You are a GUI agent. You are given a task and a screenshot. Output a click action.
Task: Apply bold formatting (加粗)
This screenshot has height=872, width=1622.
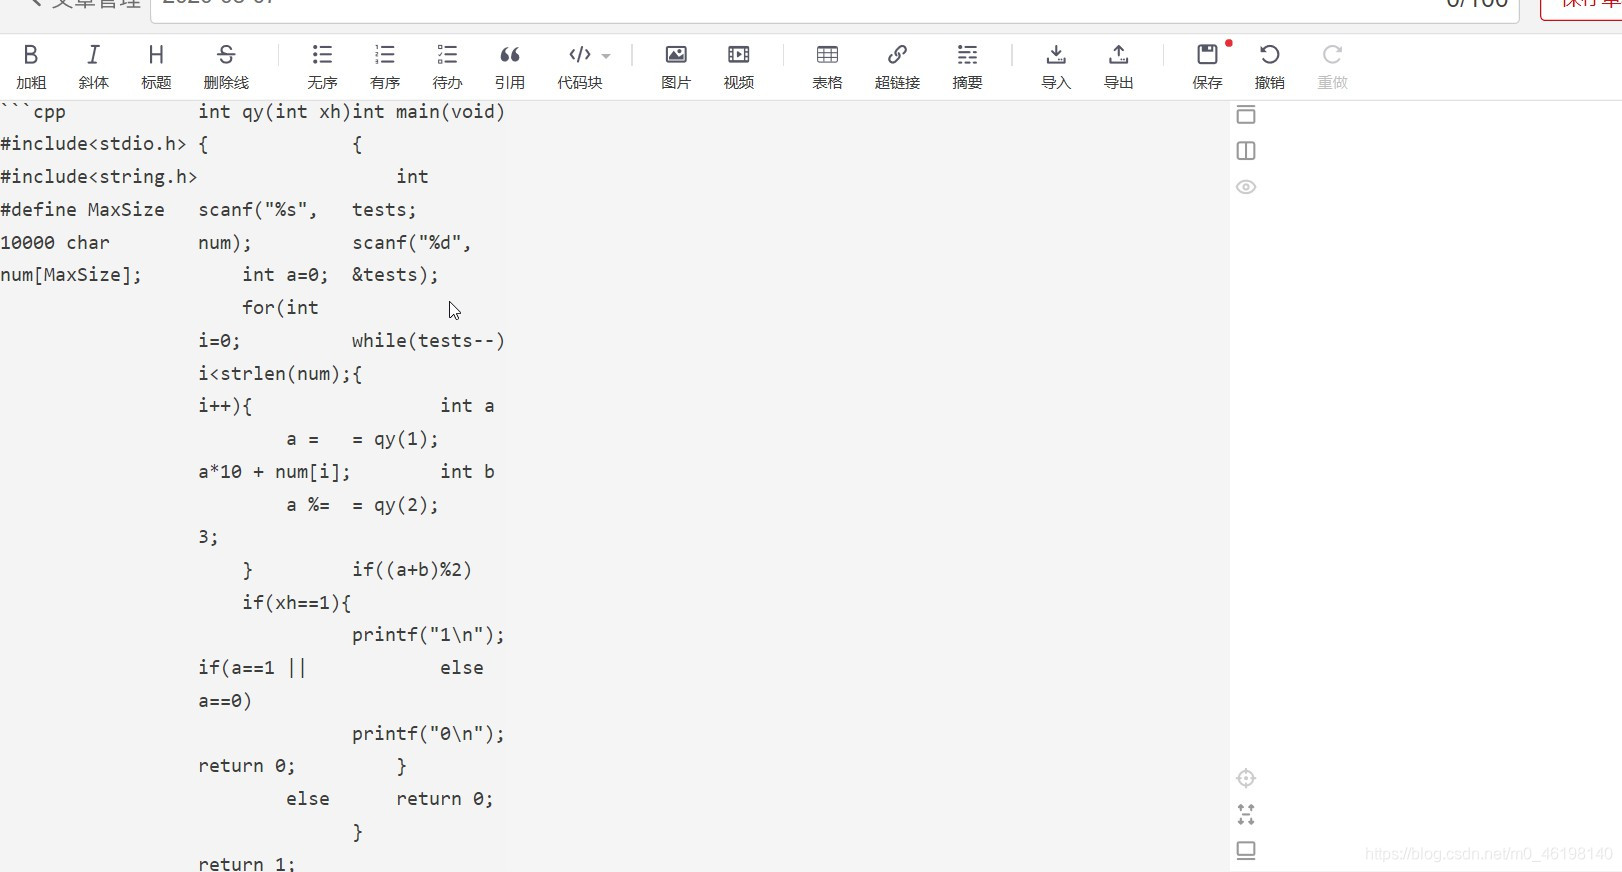31,66
